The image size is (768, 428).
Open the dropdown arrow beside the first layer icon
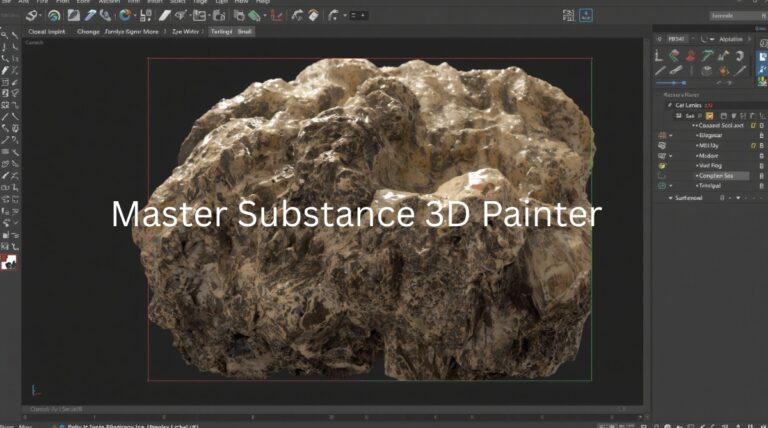[671, 136]
